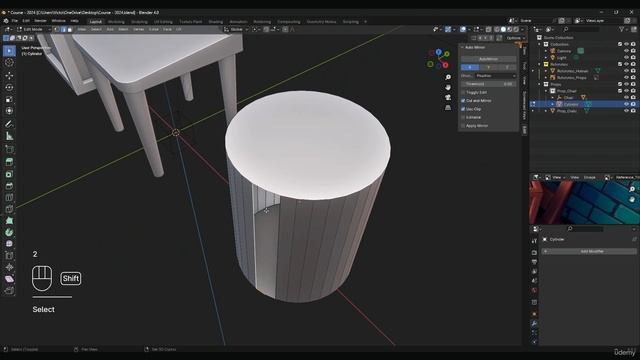Select the Shrink/Fatten tool
The height and width of the screenshot is (360, 640).
click(x=9, y=267)
